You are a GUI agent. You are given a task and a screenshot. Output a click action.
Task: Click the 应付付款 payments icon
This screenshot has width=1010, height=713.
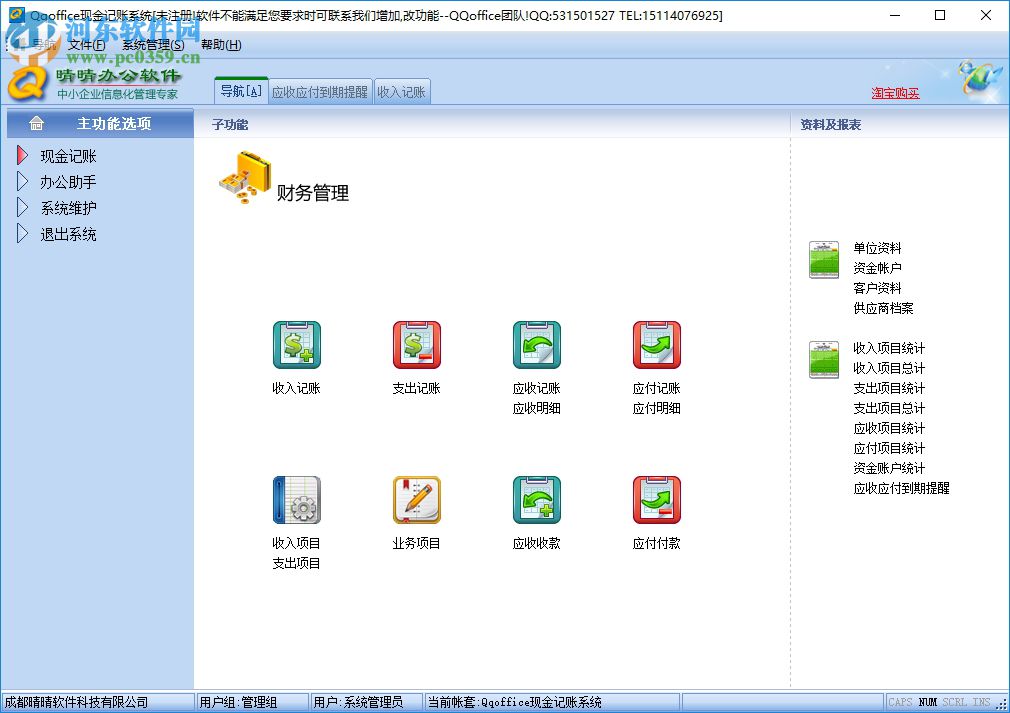656,499
